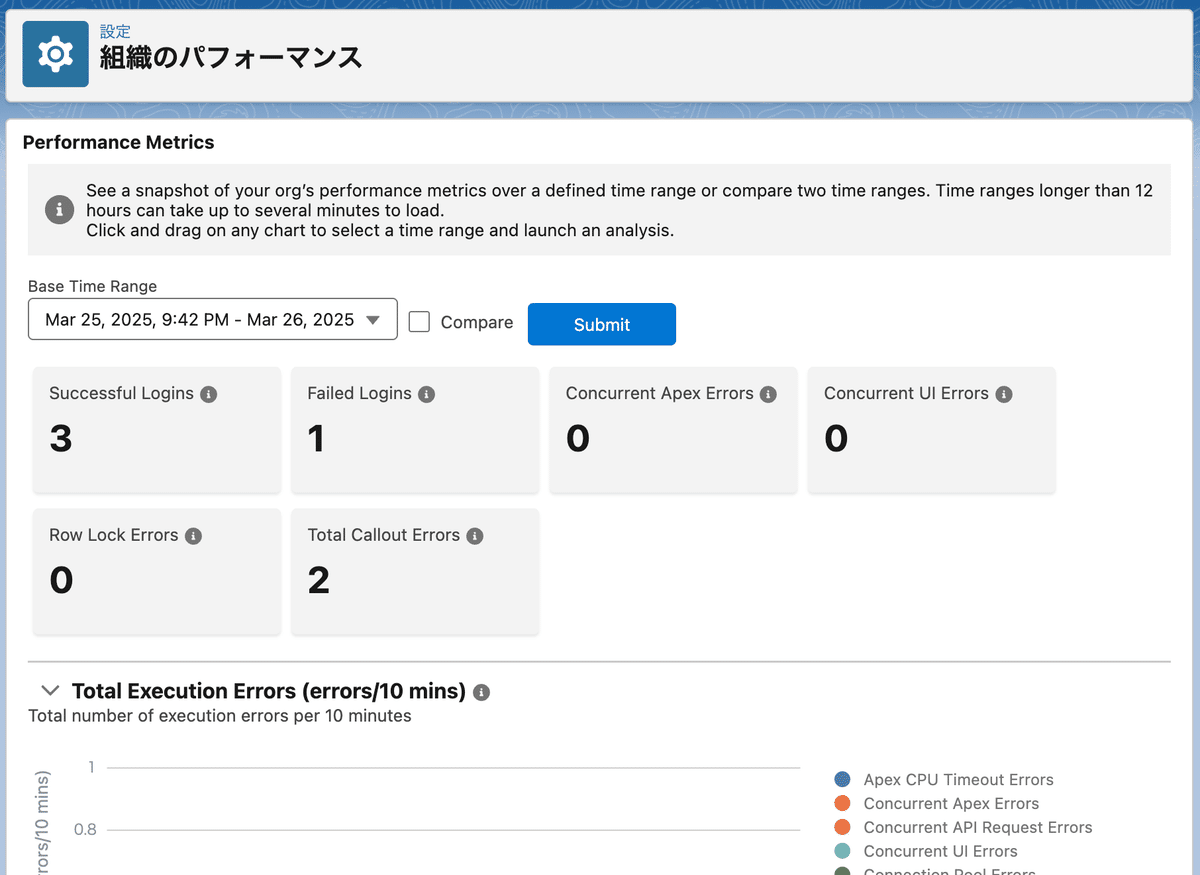Click the Concurrent UI Errors info icon
The width and height of the screenshot is (1200, 875).
pyautogui.click(x=1003, y=393)
